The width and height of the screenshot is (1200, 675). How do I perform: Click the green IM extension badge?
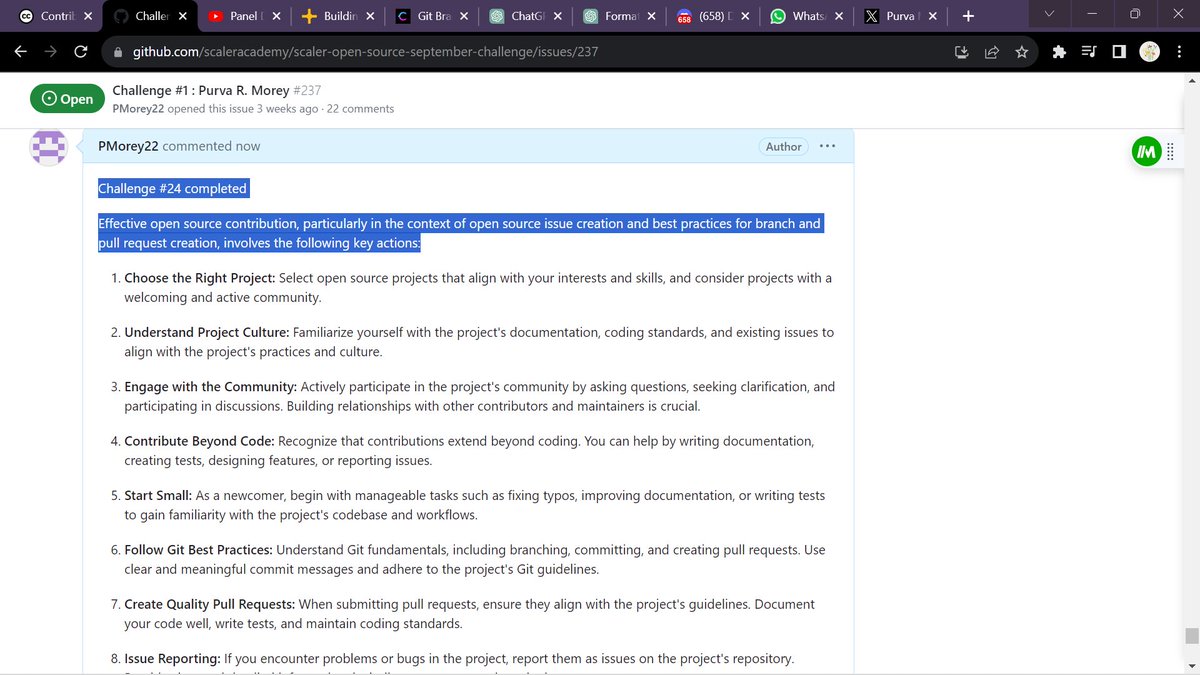[x=1146, y=151]
